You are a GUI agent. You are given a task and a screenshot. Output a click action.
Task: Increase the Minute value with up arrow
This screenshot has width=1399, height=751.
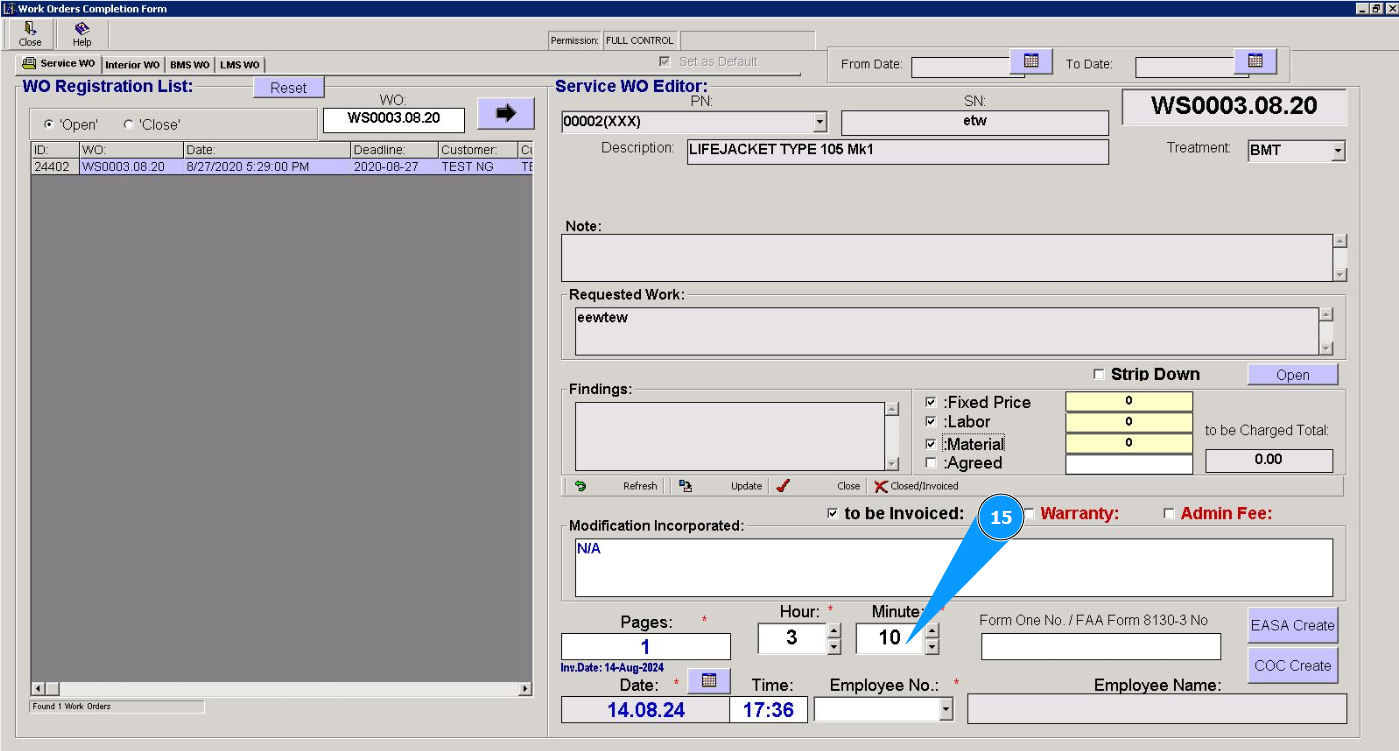click(x=932, y=630)
